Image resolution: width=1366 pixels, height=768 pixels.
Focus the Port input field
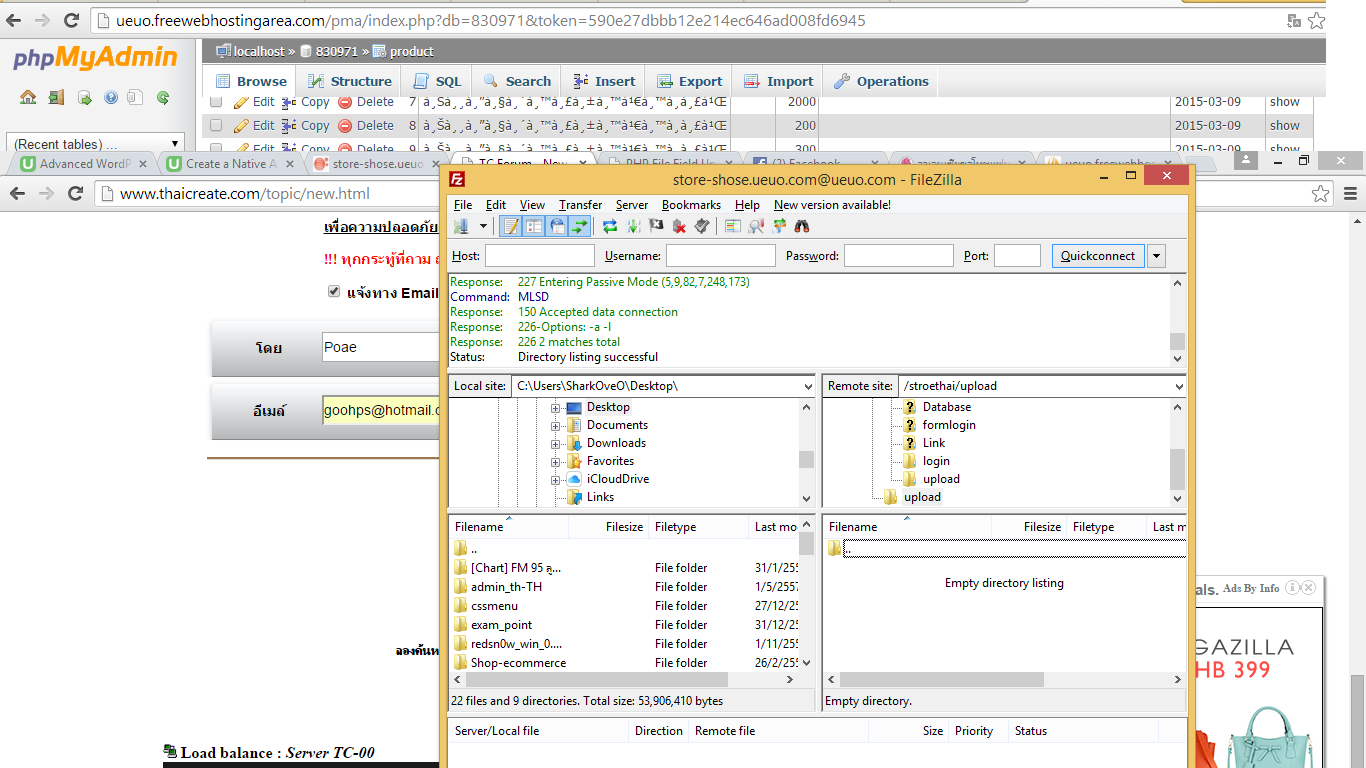(1017, 256)
